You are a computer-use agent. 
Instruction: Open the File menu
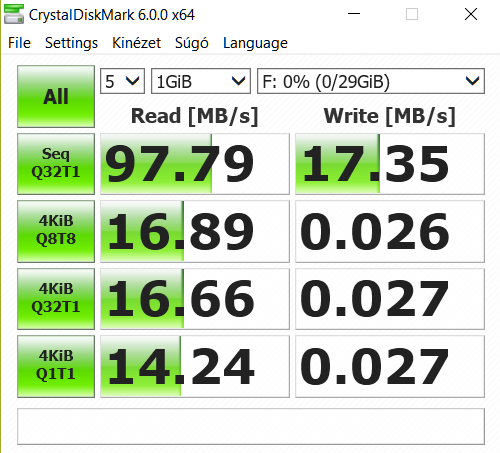coord(19,43)
